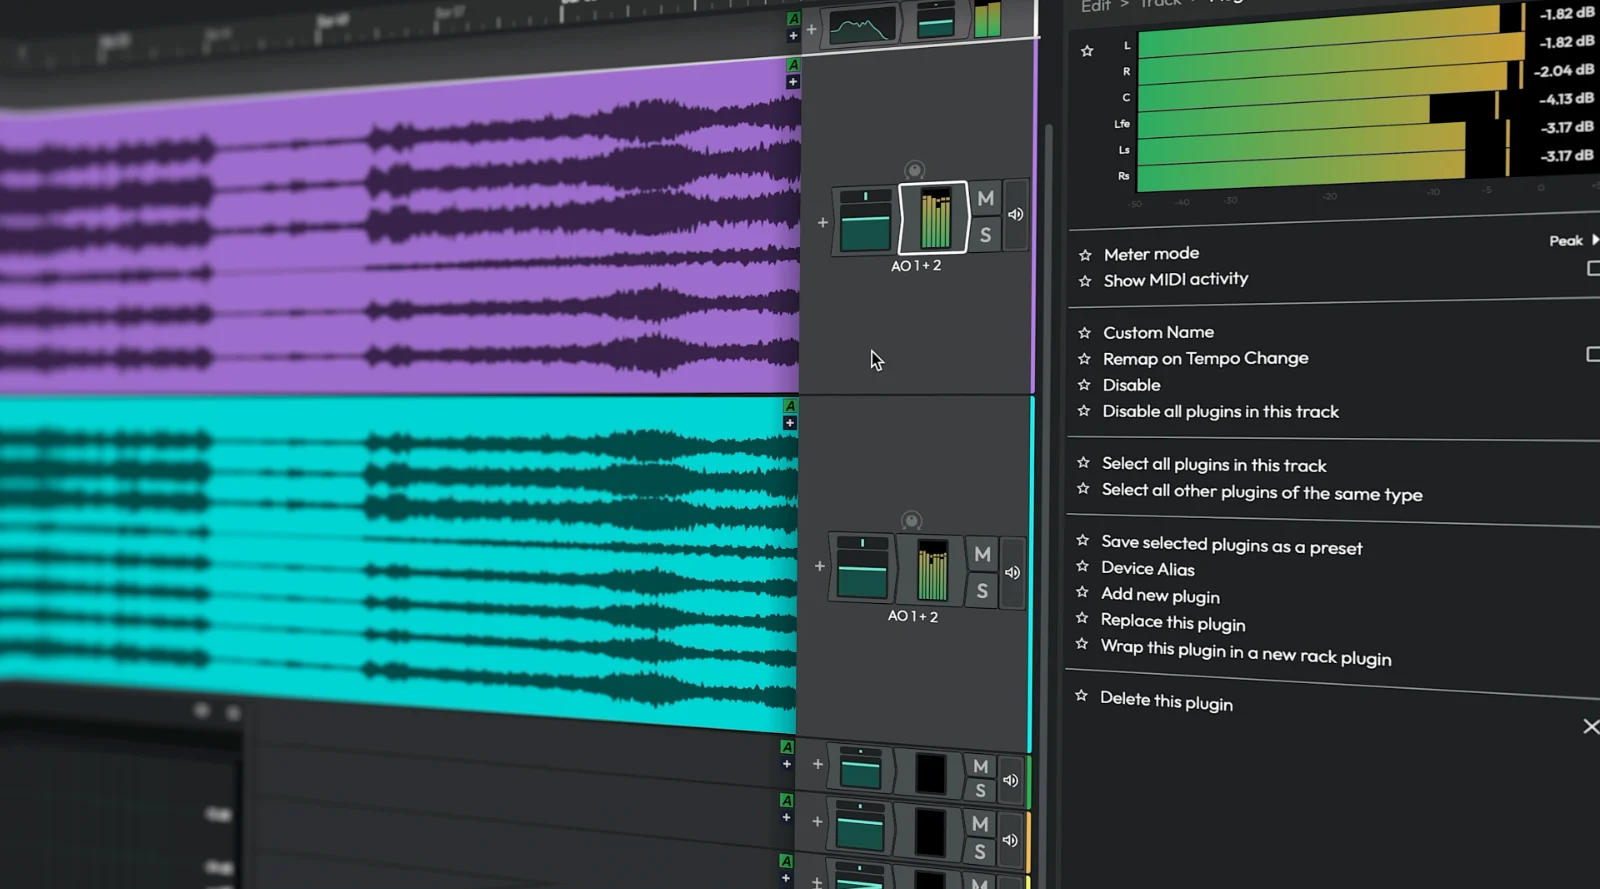Click the star beside the channel level meters
This screenshot has width=1600, height=889.
coord(1087,51)
